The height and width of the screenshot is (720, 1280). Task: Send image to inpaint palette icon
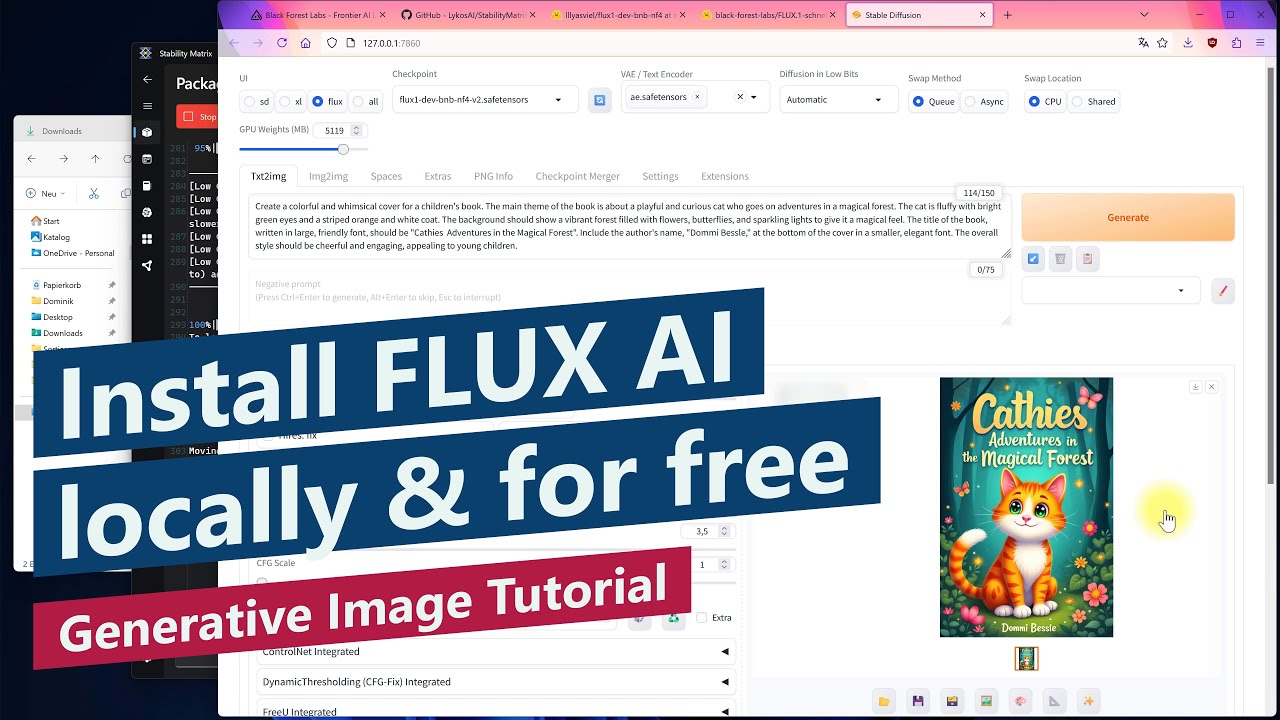point(1020,701)
